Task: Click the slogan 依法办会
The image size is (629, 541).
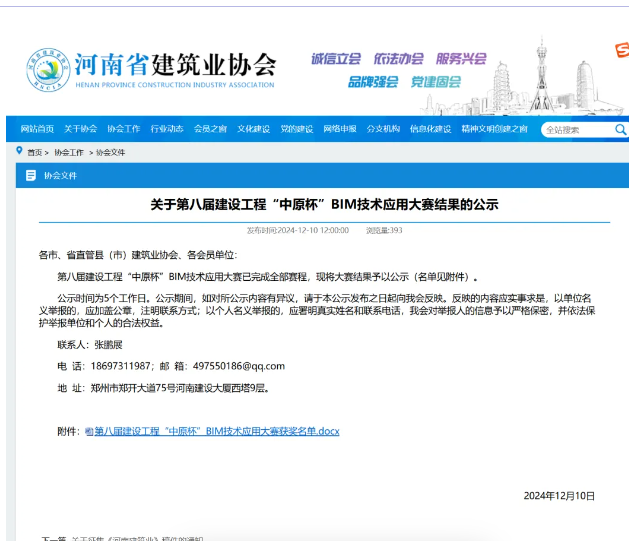Action: tap(399, 59)
